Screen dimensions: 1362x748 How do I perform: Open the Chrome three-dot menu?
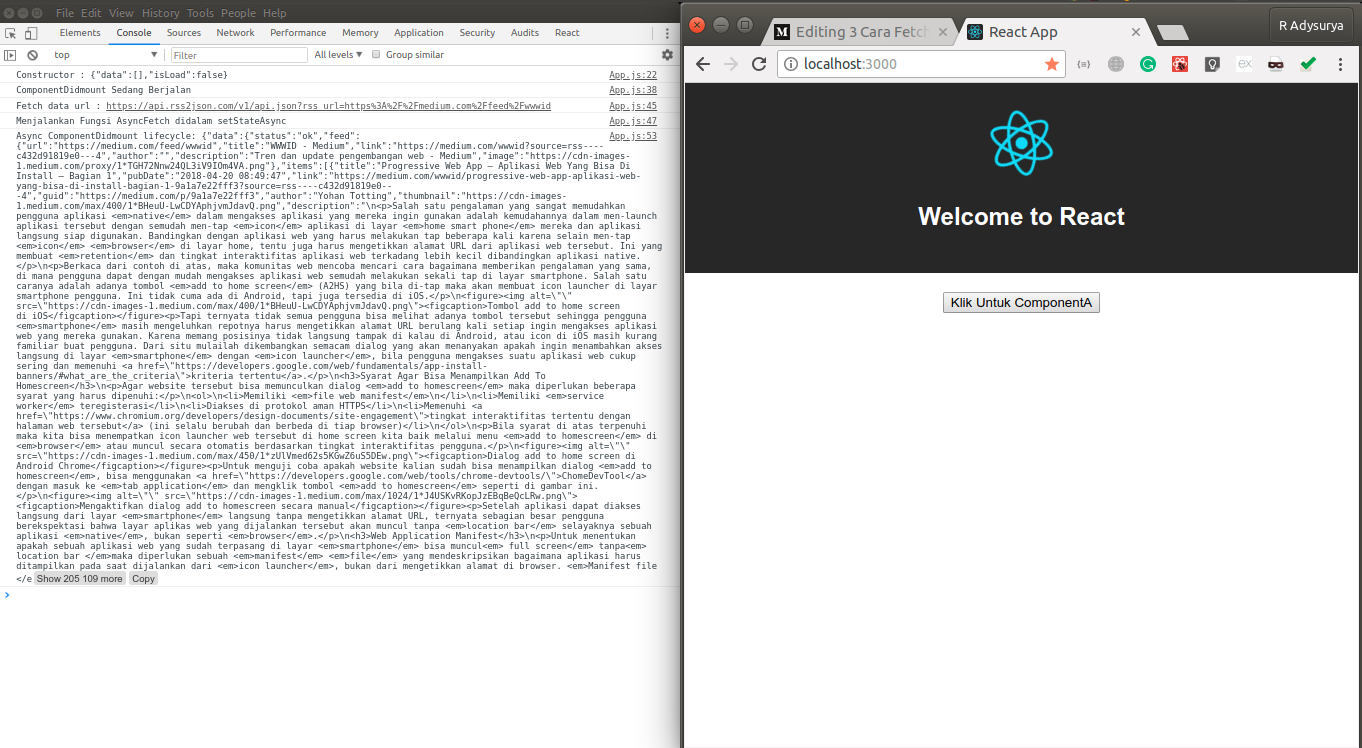pos(1340,63)
